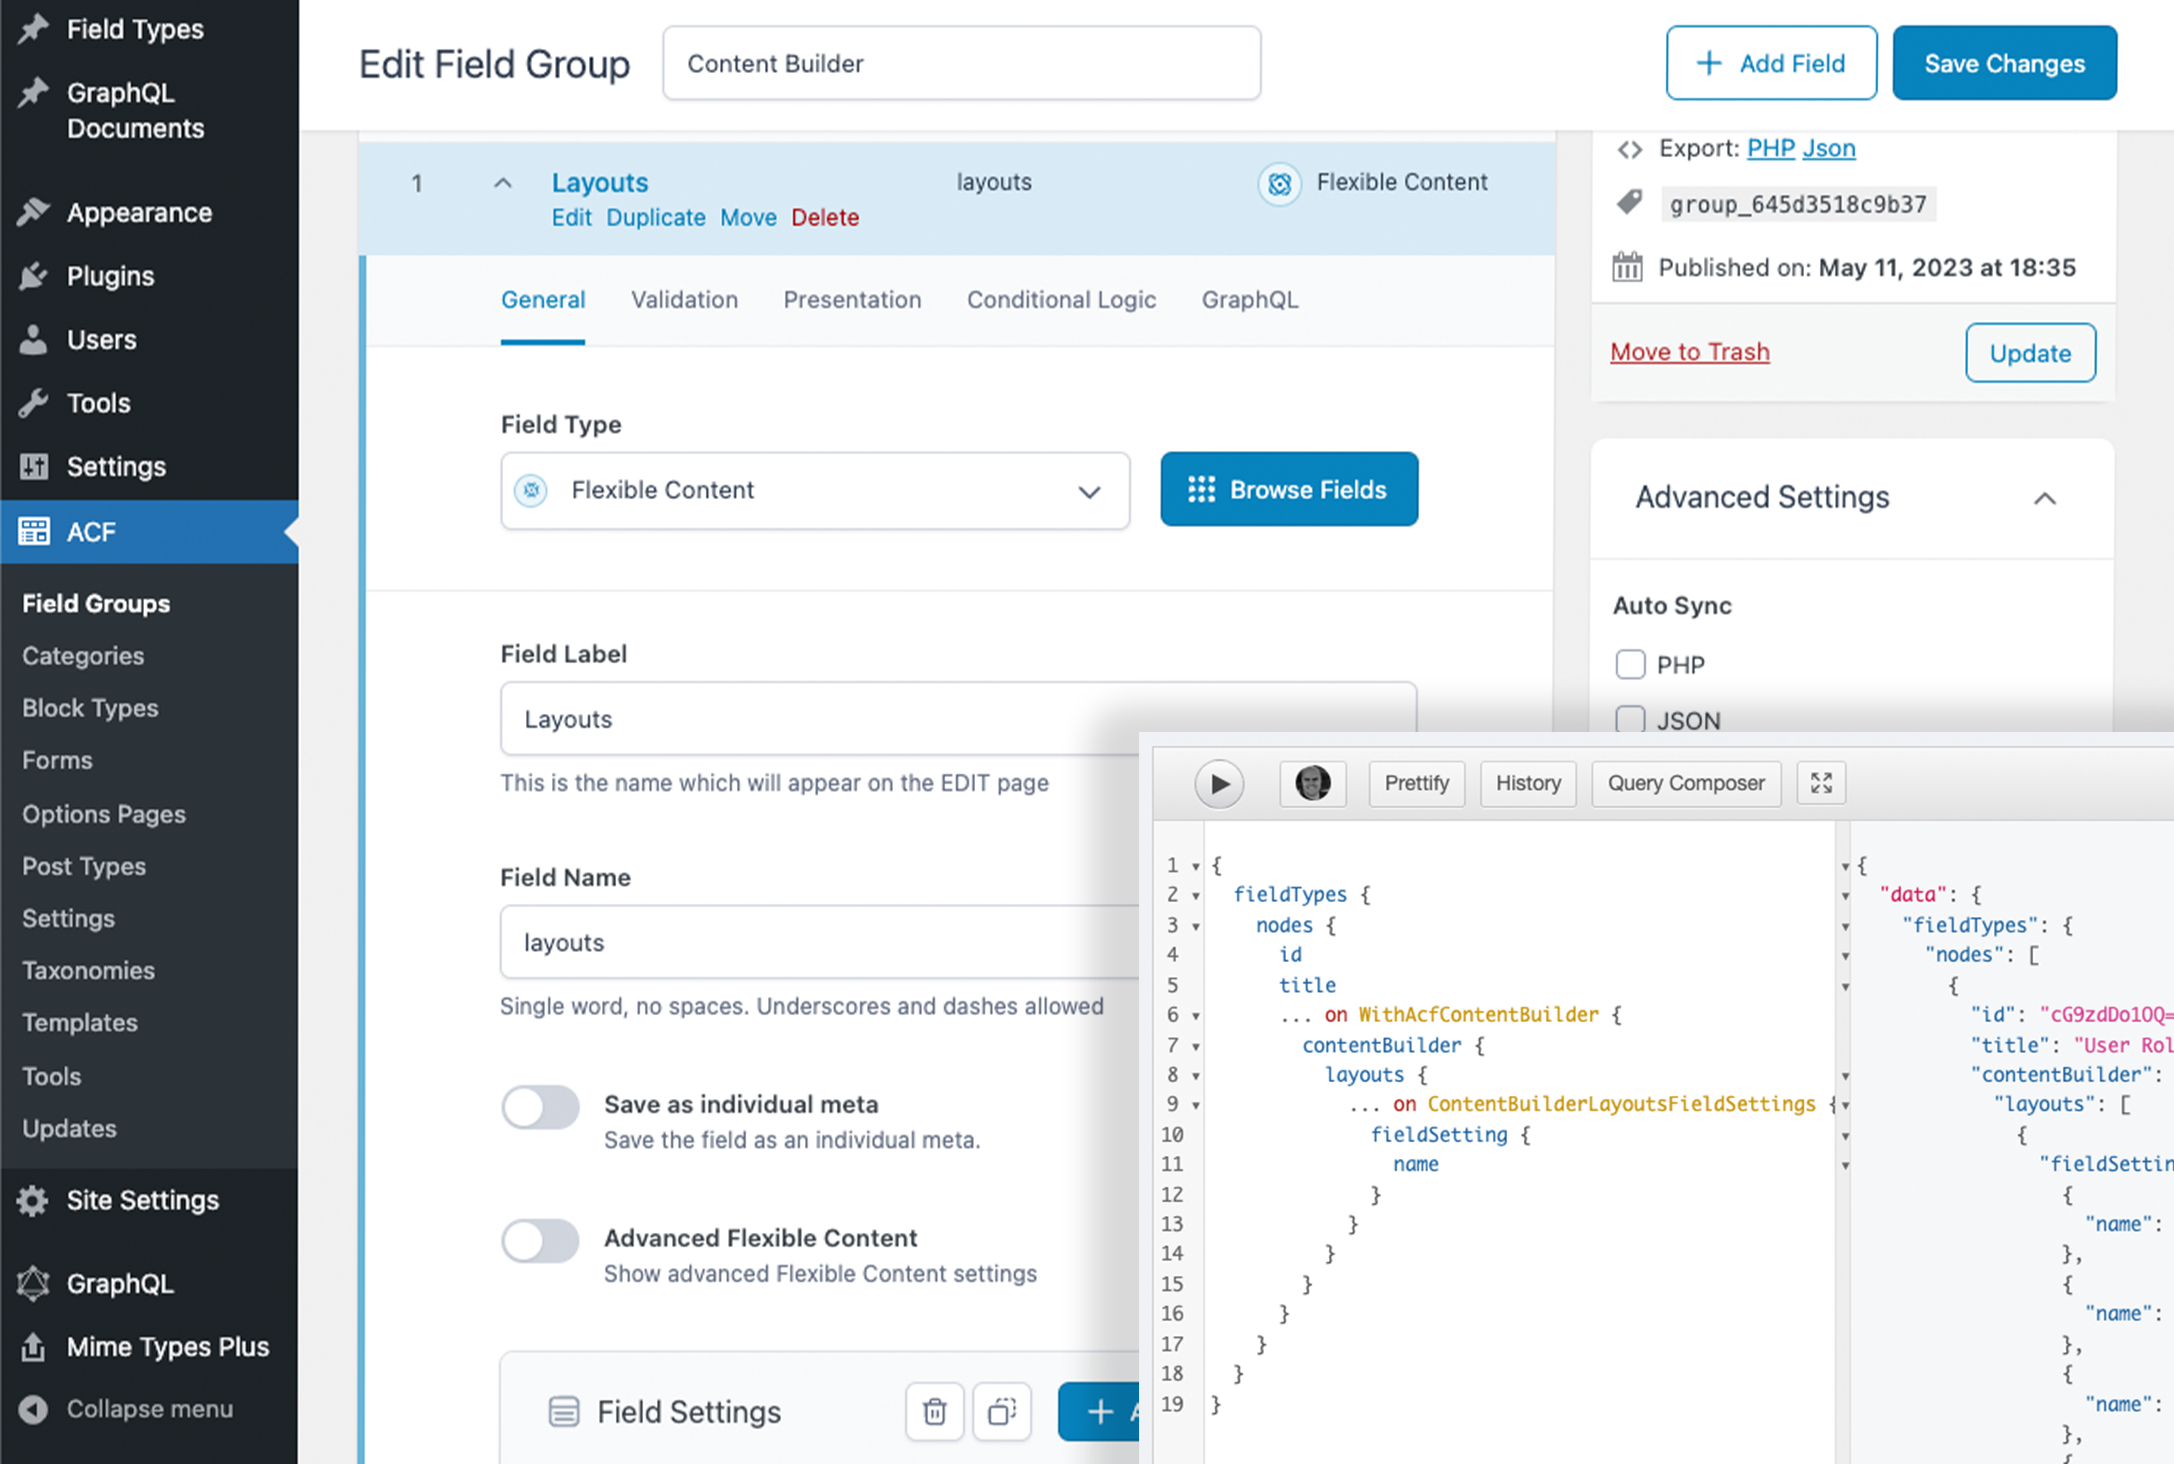Viewport: 2174px width, 1464px height.
Task: Click the Save Changes button
Action: [x=2004, y=63]
